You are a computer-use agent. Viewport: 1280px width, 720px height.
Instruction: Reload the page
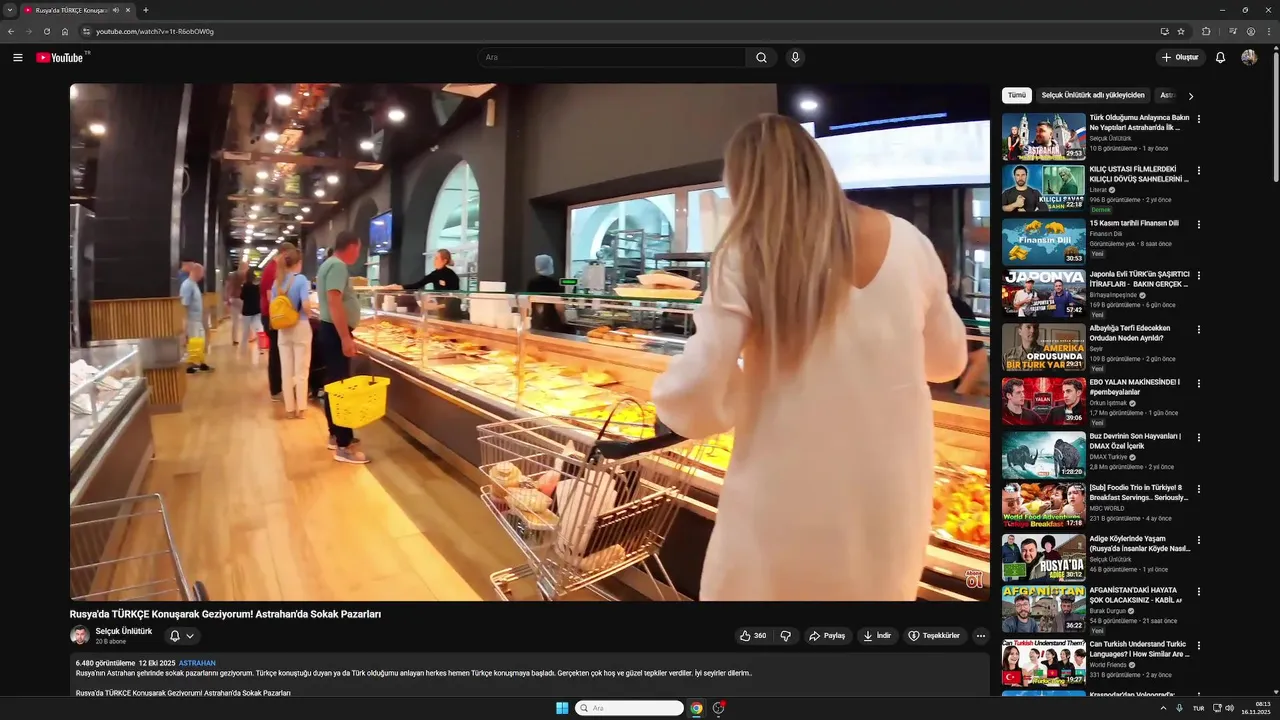46,31
